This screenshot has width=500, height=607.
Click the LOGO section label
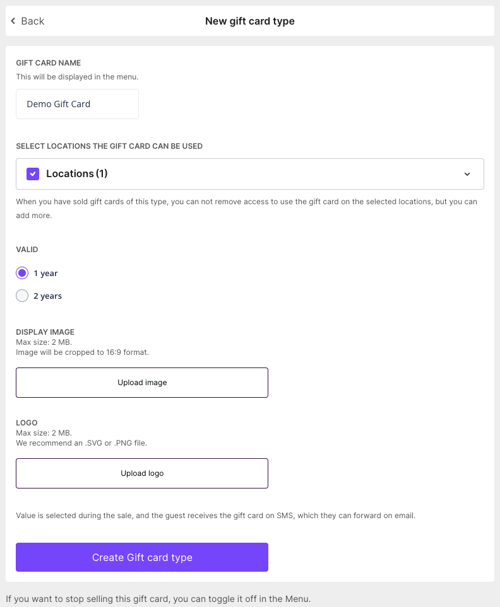tap(27, 423)
